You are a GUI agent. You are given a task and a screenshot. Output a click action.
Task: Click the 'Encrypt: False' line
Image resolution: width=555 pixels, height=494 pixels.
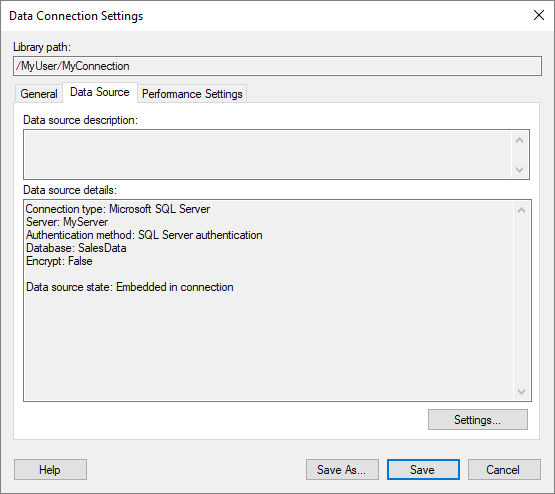pos(59,261)
